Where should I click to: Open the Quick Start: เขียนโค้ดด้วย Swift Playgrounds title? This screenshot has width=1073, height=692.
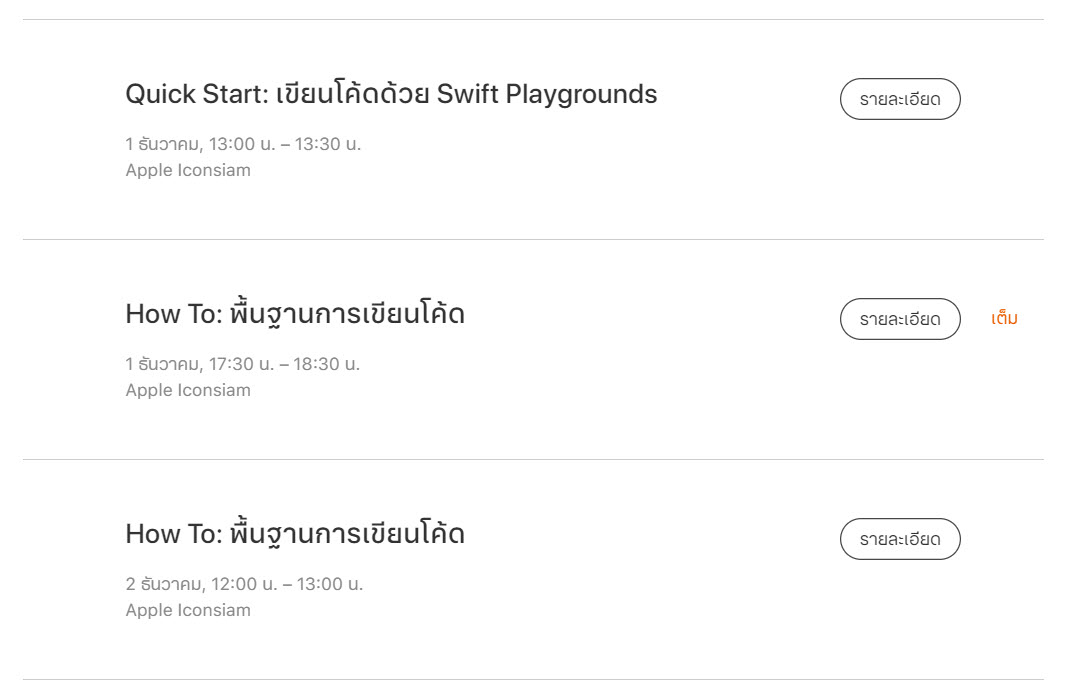(391, 94)
